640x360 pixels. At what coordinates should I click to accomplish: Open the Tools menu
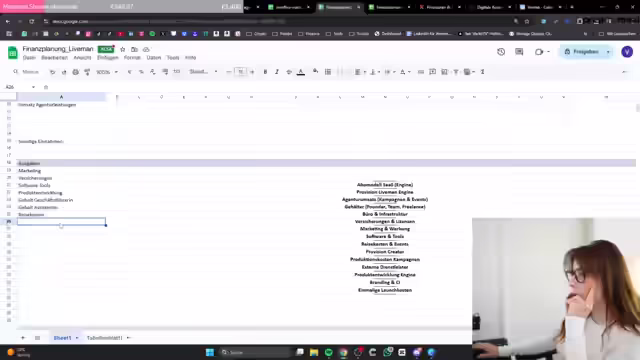pos(173,58)
